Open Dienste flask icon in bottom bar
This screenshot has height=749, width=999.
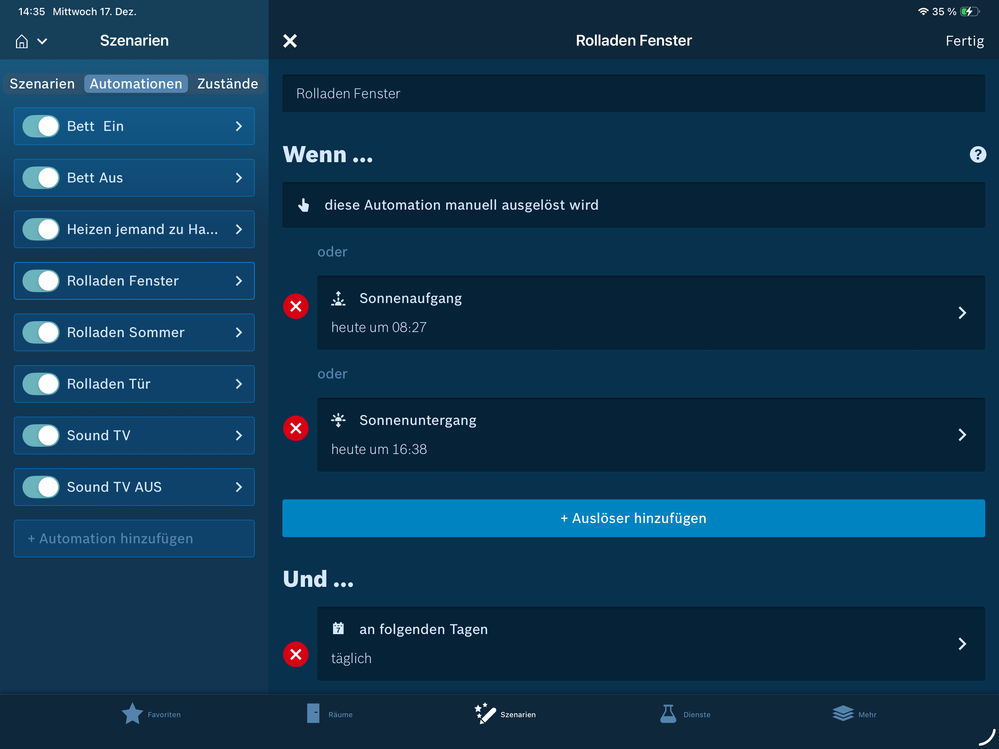coord(668,713)
